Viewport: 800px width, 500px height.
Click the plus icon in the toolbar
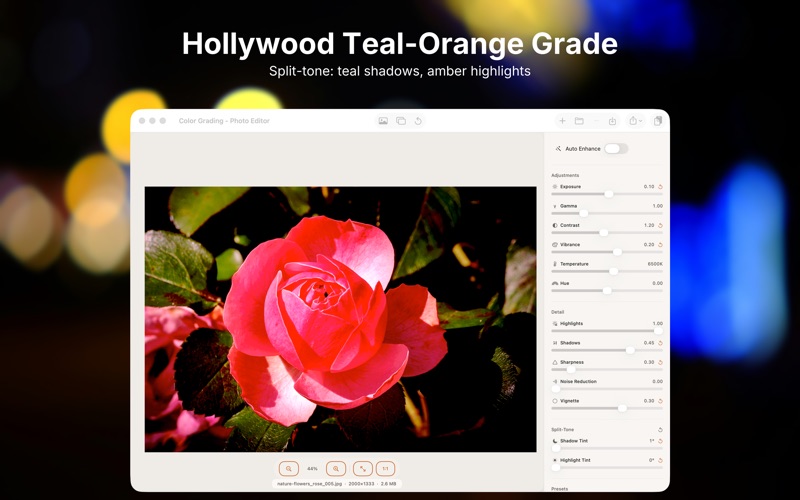click(562, 121)
